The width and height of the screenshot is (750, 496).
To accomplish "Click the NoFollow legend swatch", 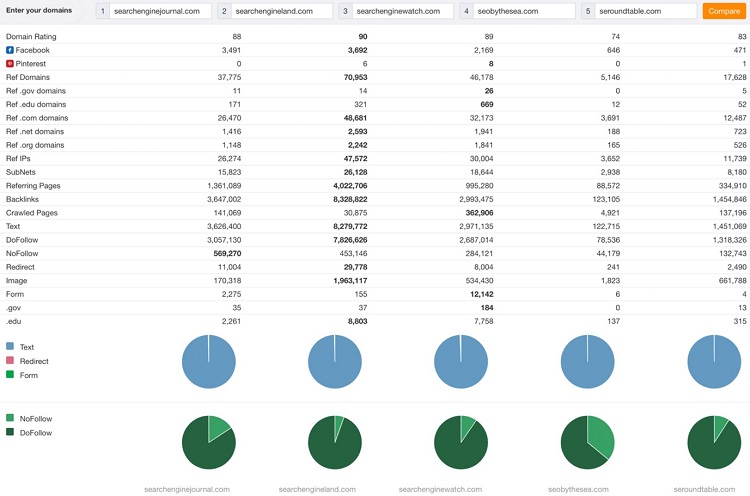I will pyautogui.click(x=10, y=418).
